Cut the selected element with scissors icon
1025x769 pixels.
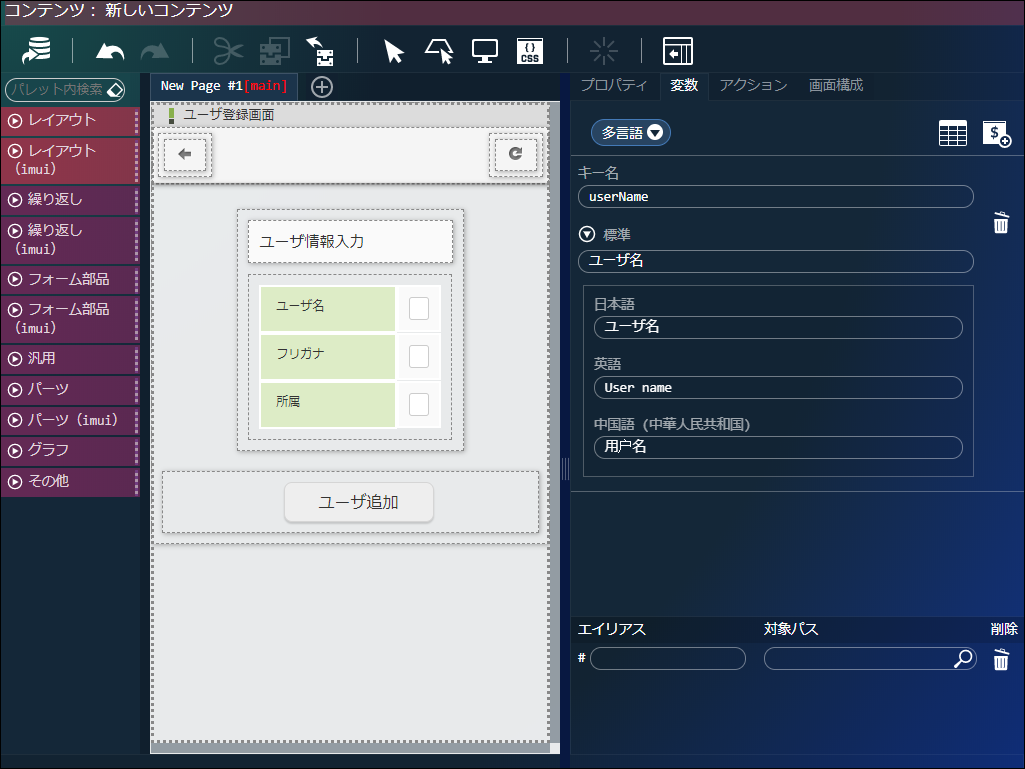(228, 51)
